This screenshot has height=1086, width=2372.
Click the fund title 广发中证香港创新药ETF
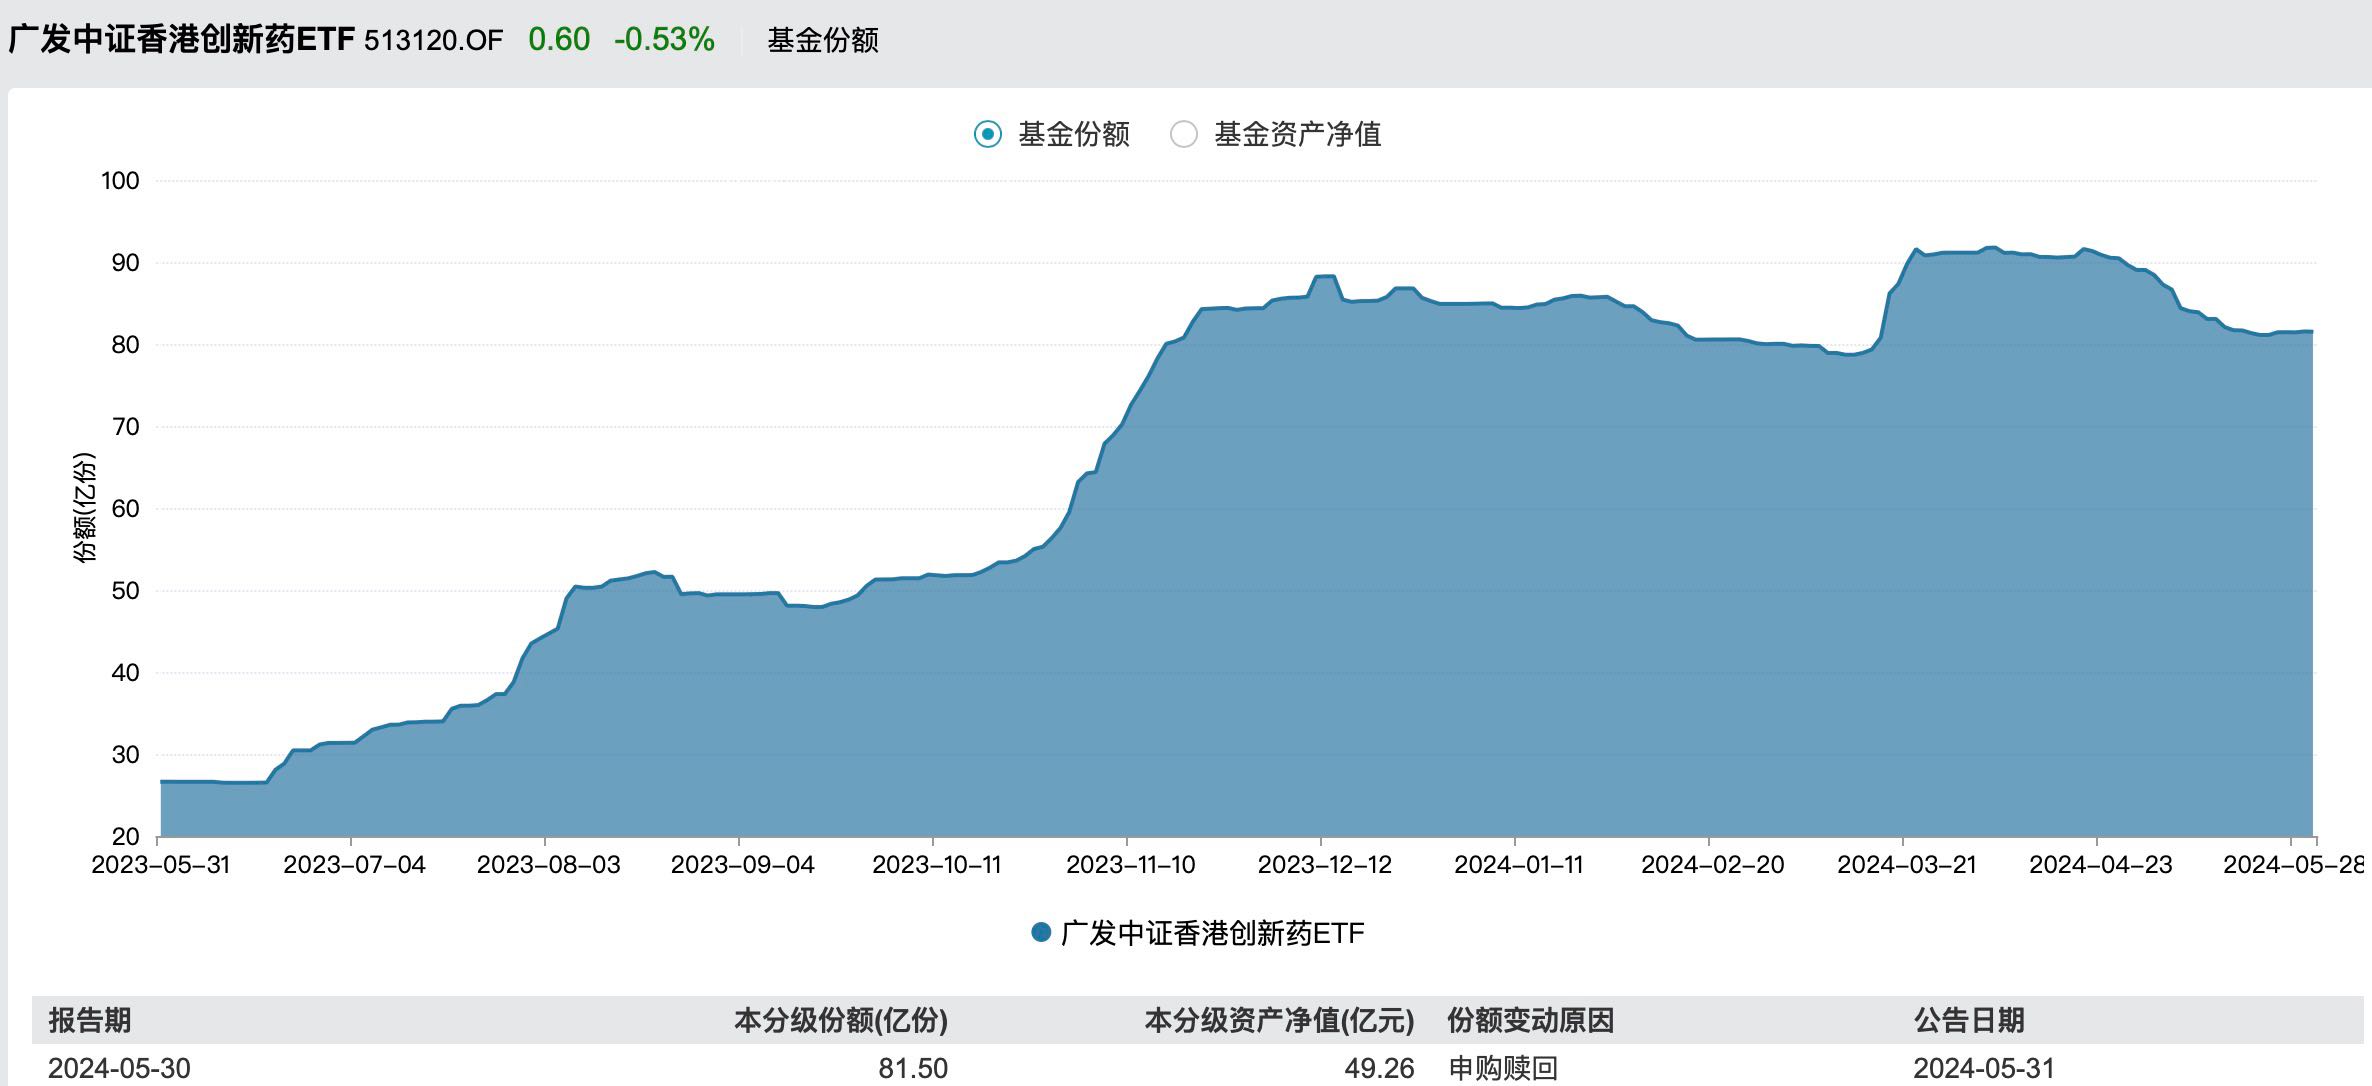(182, 39)
